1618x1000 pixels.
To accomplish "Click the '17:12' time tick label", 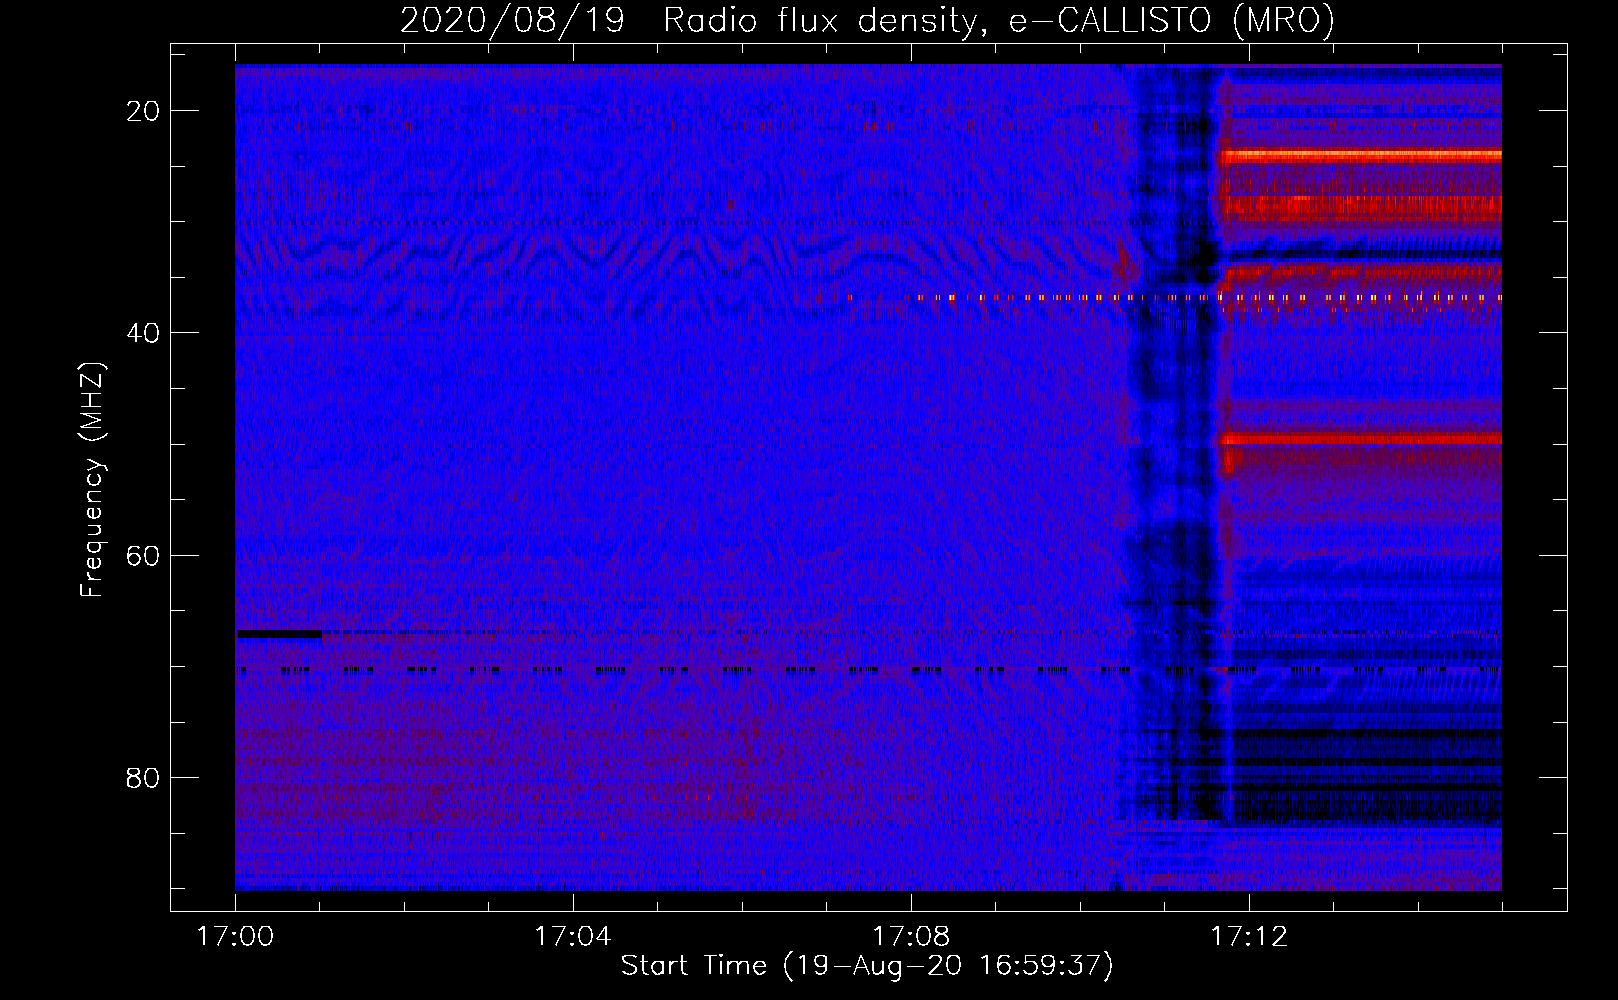I will pyautogui.click(x=1249, y=937).
